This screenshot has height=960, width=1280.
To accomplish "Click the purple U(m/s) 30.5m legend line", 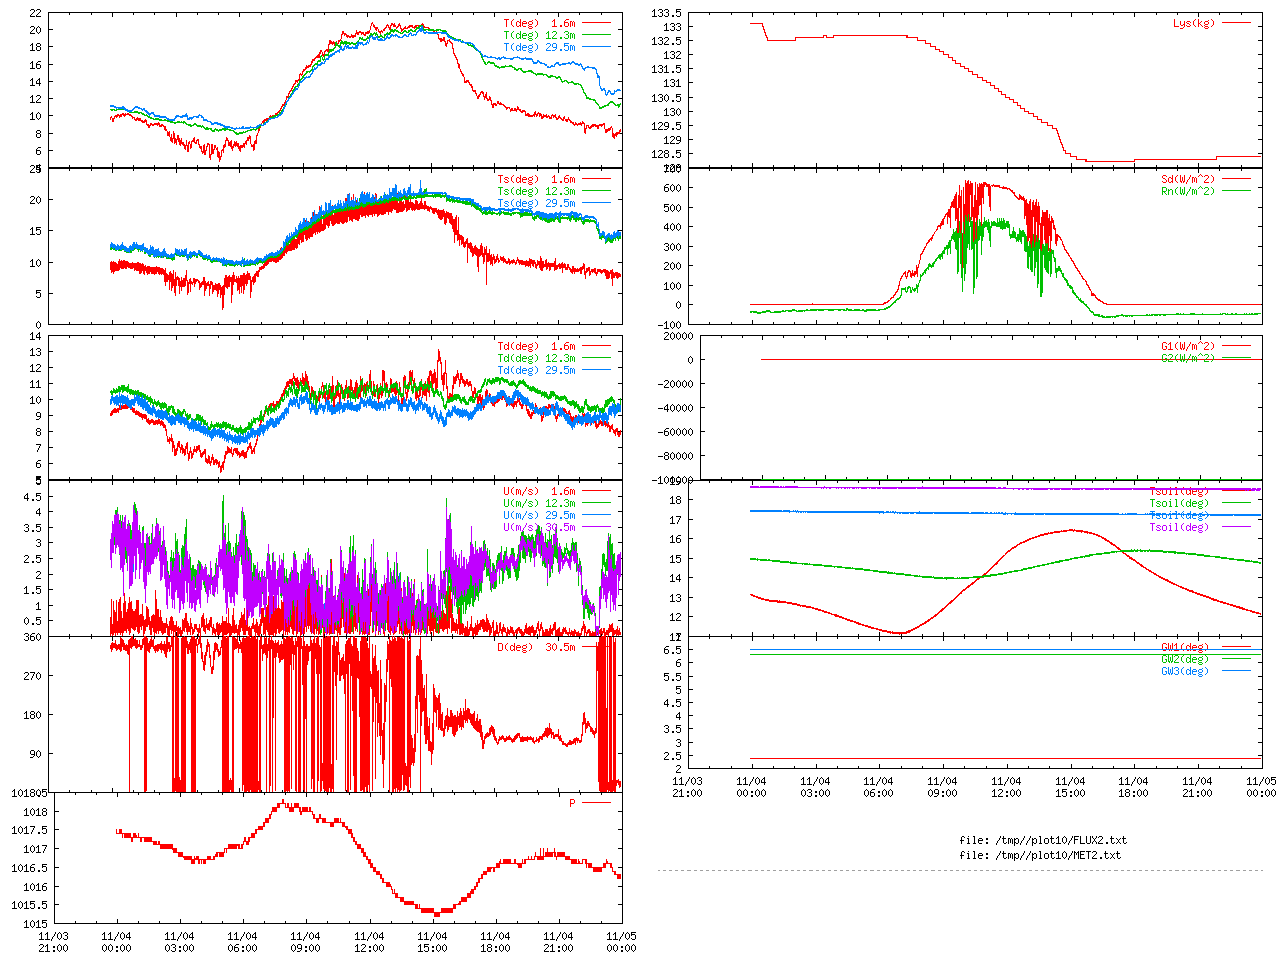I will tap(596, 527).
